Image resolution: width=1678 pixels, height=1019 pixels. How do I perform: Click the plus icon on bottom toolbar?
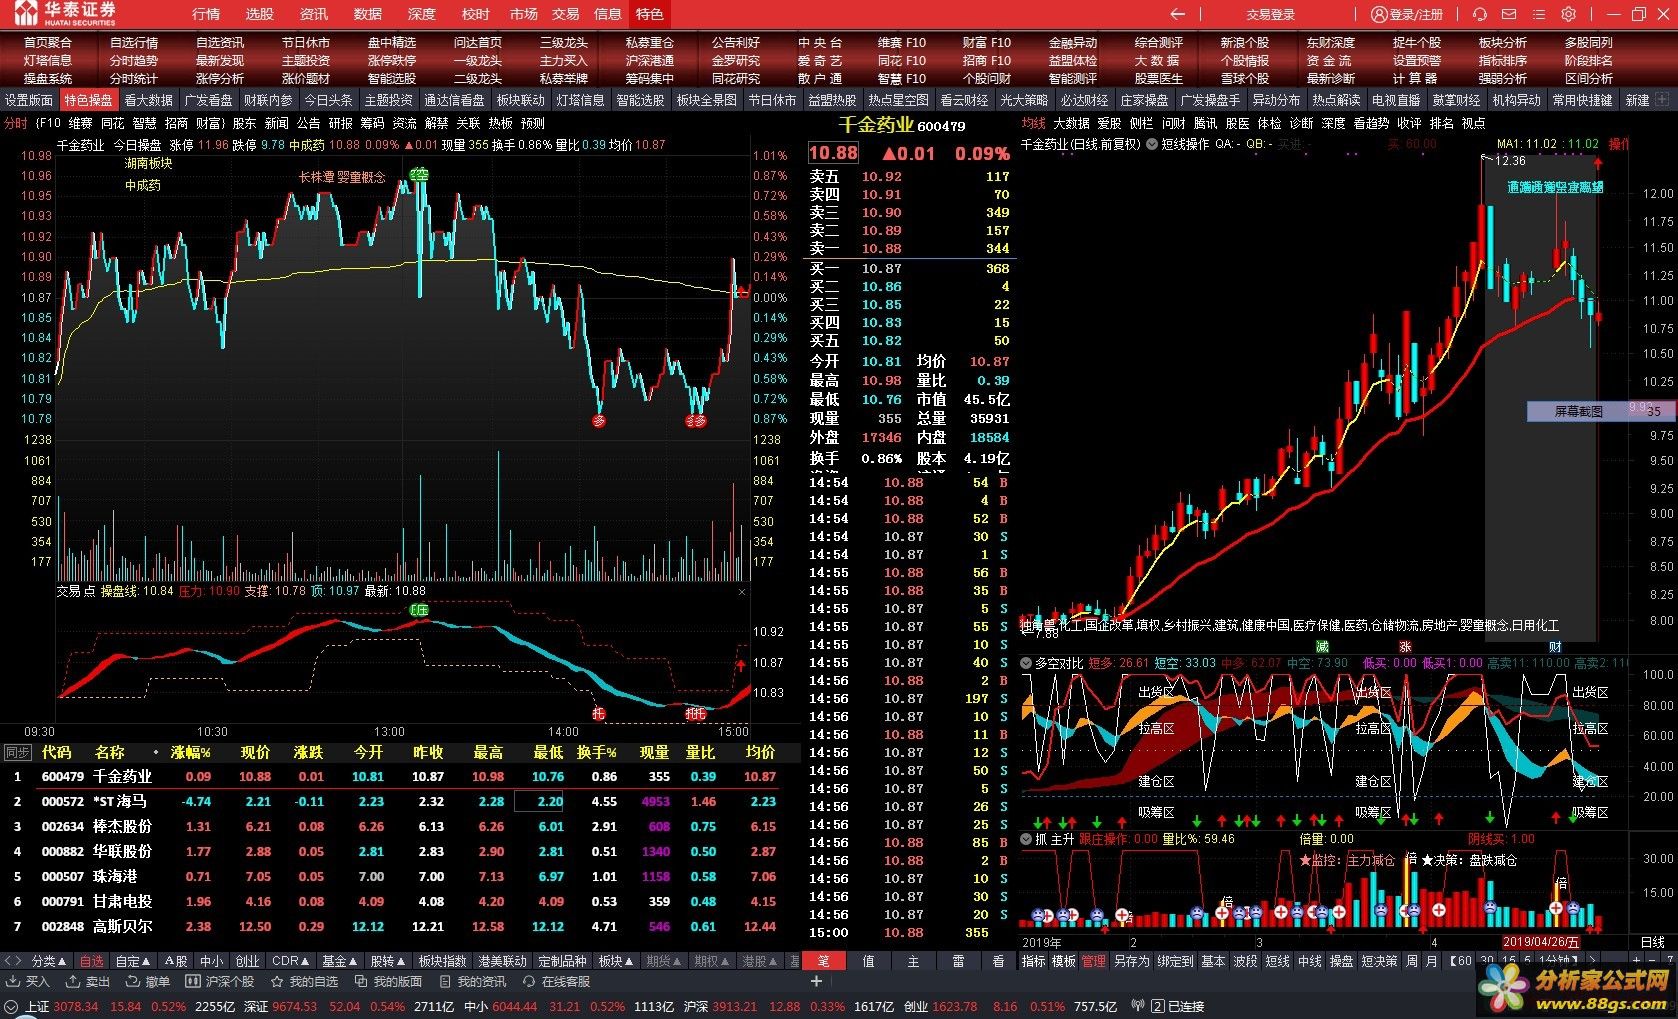[x=816, y=982]
